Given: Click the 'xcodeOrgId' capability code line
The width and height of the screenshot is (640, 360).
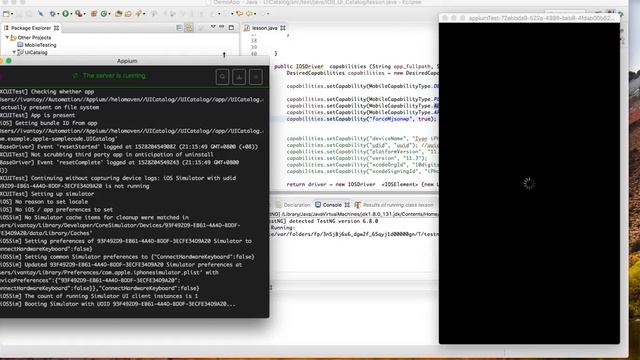Looking at the screenshot, I should 362,164.
